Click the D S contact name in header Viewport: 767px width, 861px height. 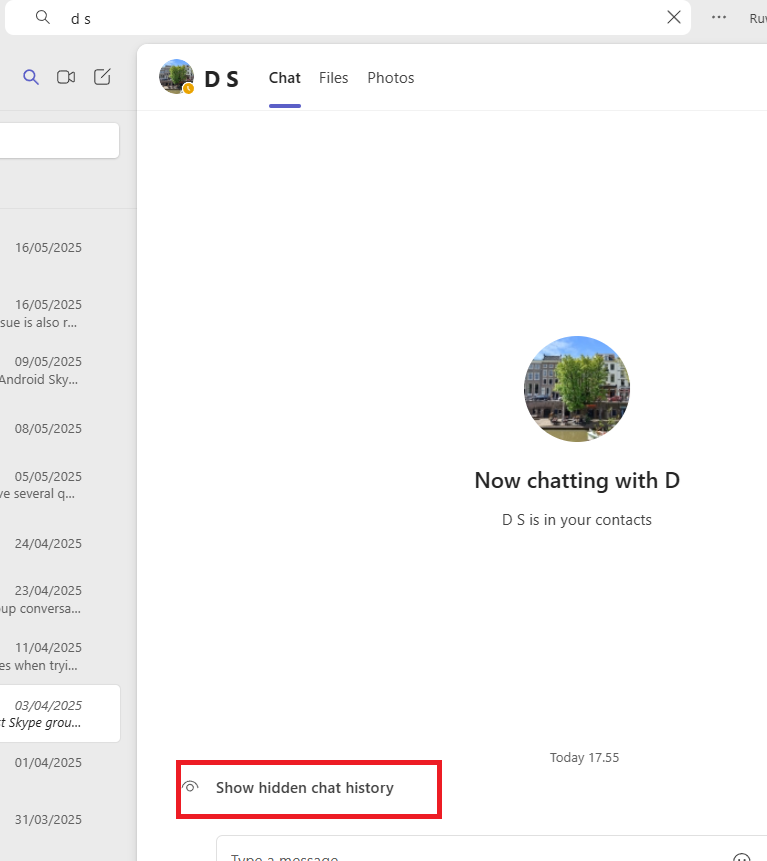tap(221, 79)
